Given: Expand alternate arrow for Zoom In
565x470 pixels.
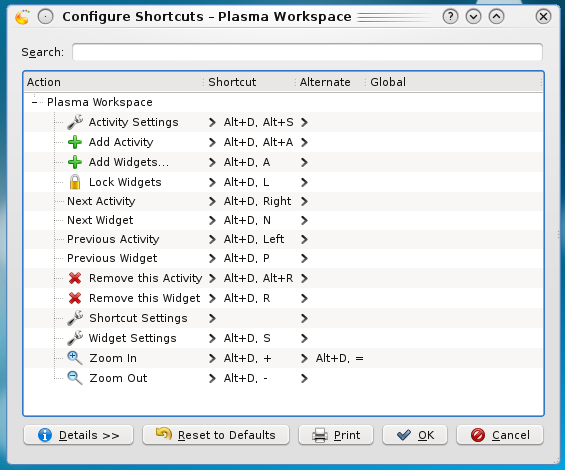Looking at the screenshot, I should pyautogui.click(x=304, y=358).
